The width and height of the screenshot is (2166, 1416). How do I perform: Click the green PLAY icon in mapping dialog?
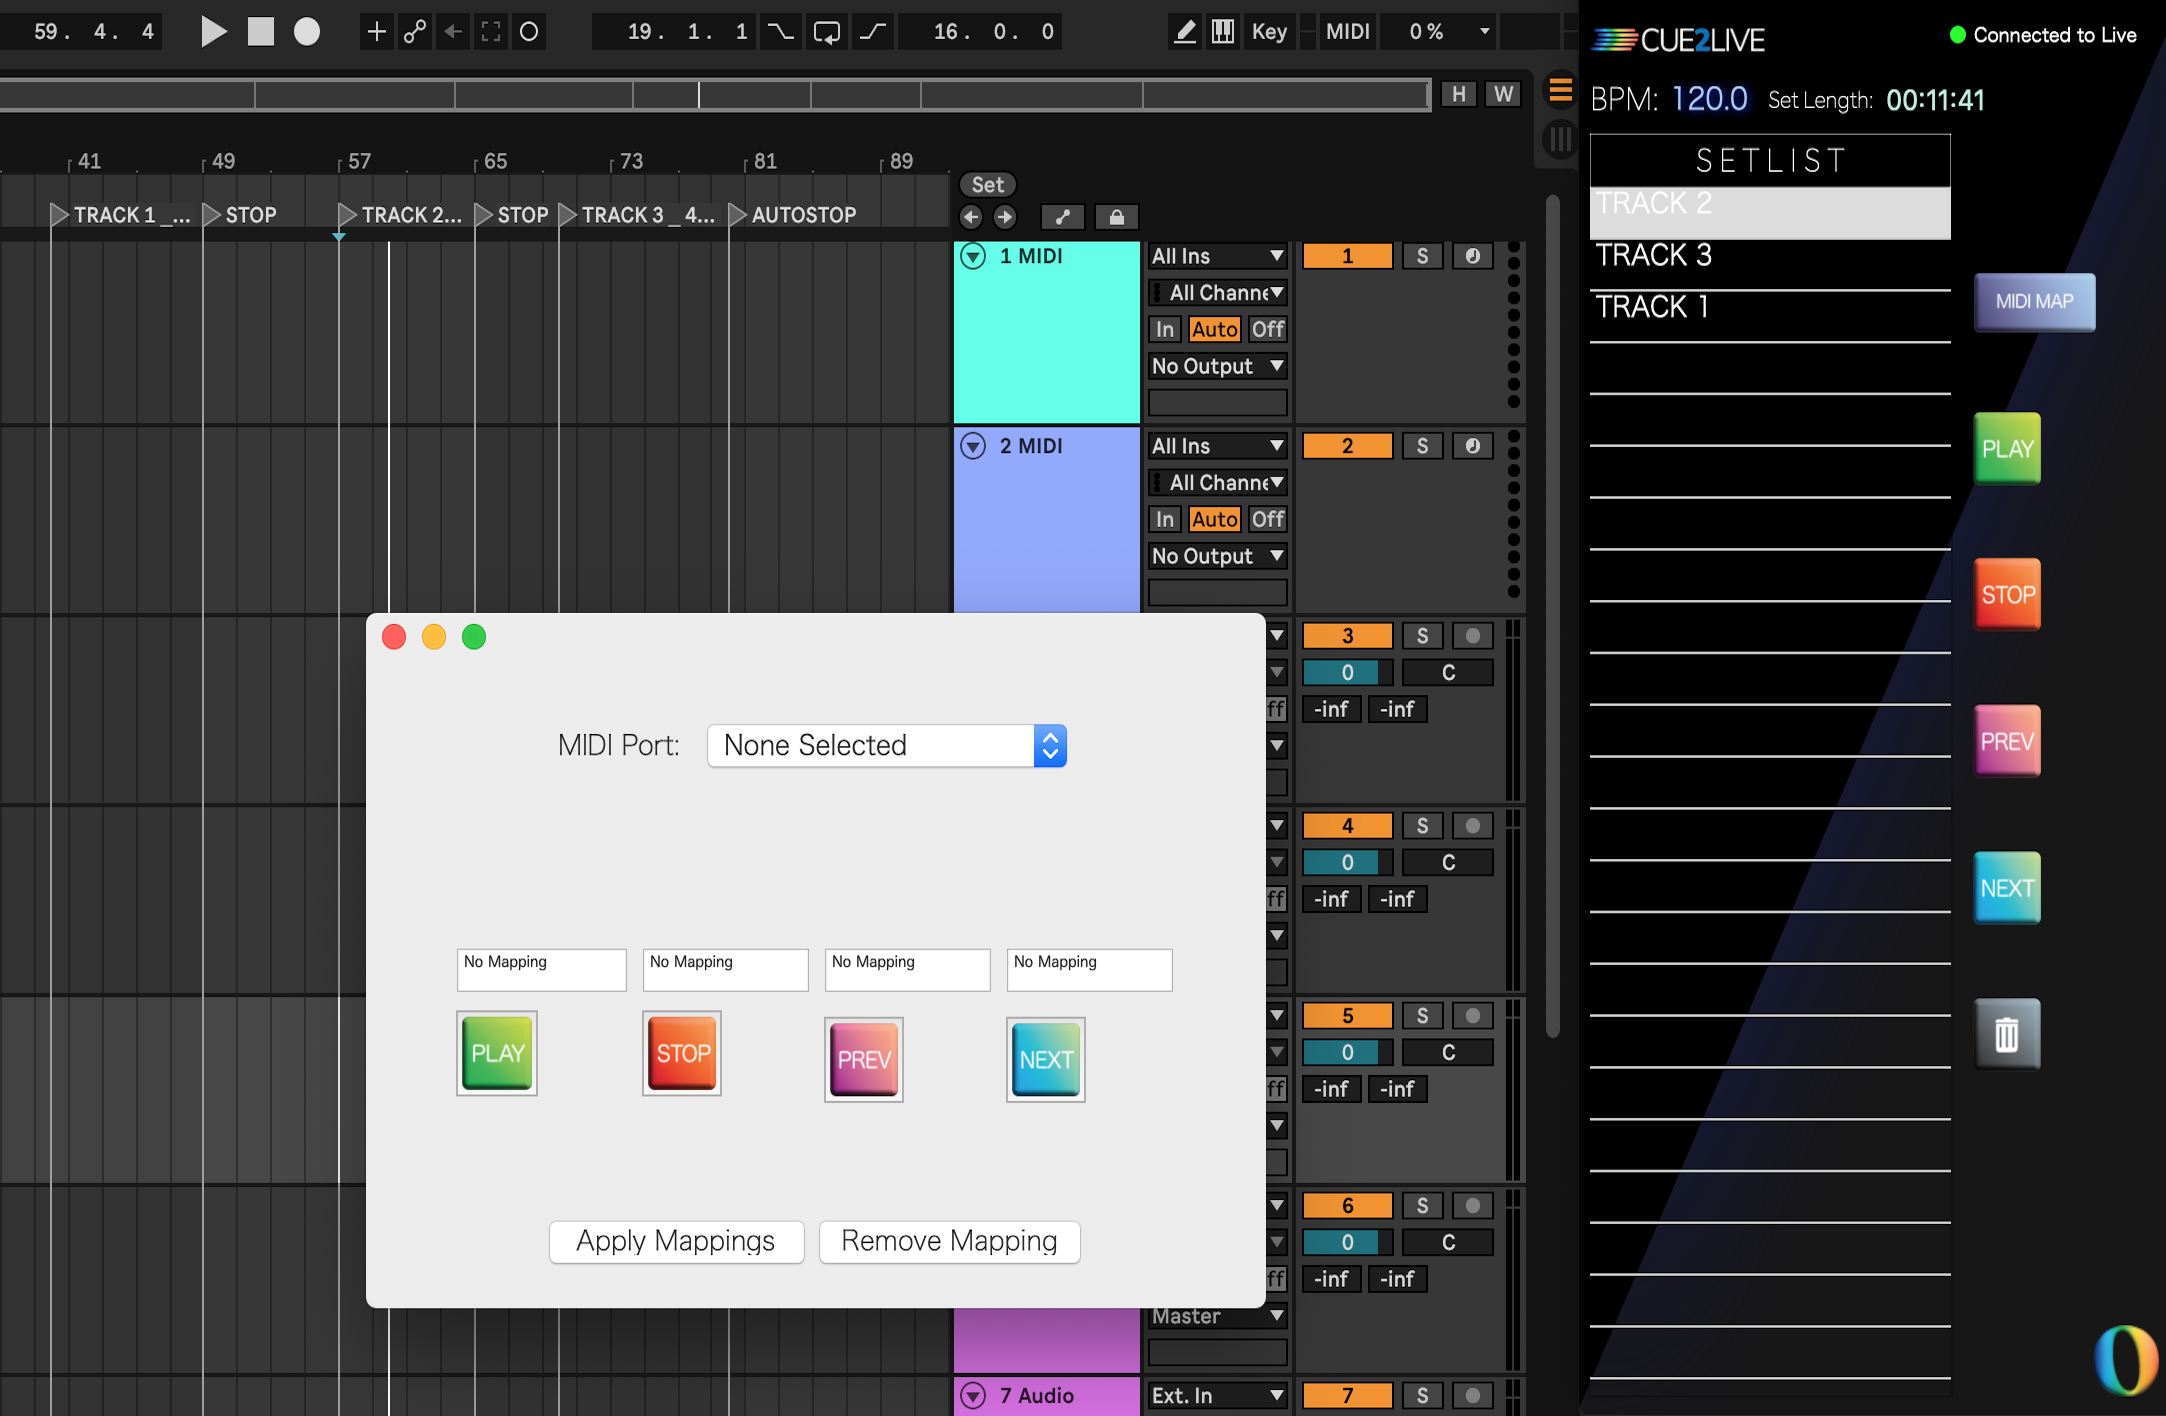pyautogui.click(x=497, y=1053)
